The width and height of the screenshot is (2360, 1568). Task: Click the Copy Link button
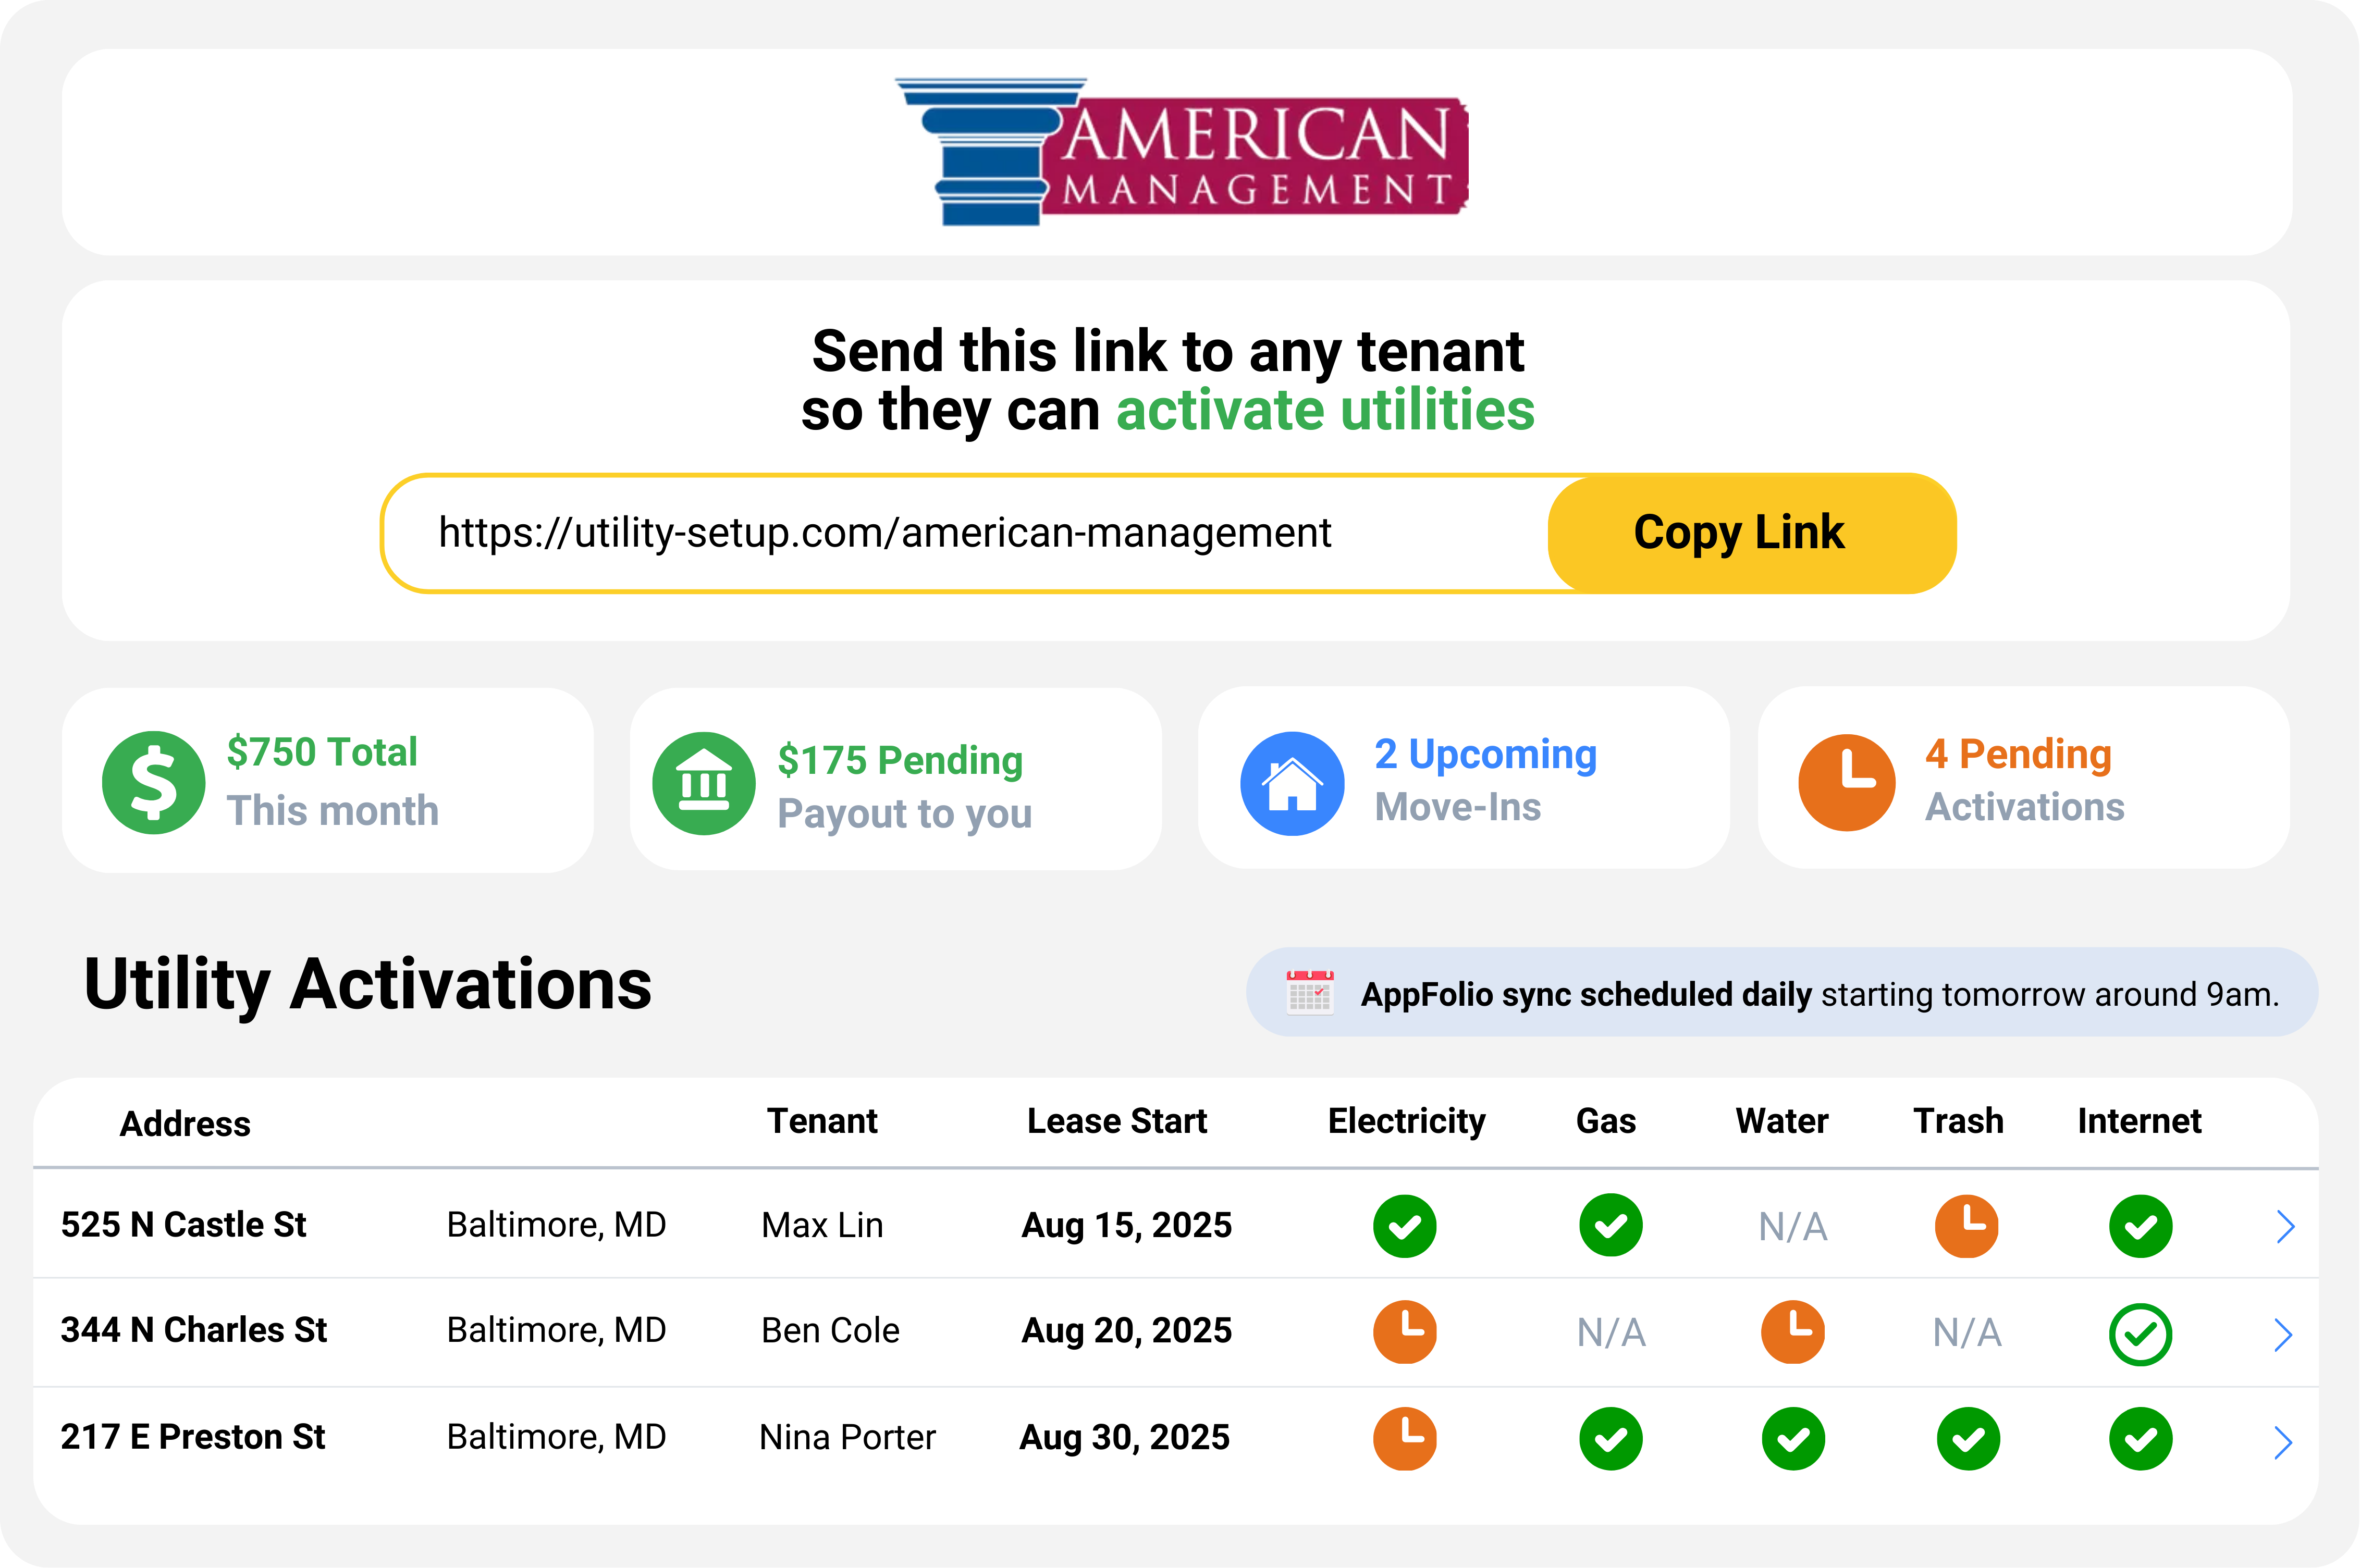[1752, 533]
